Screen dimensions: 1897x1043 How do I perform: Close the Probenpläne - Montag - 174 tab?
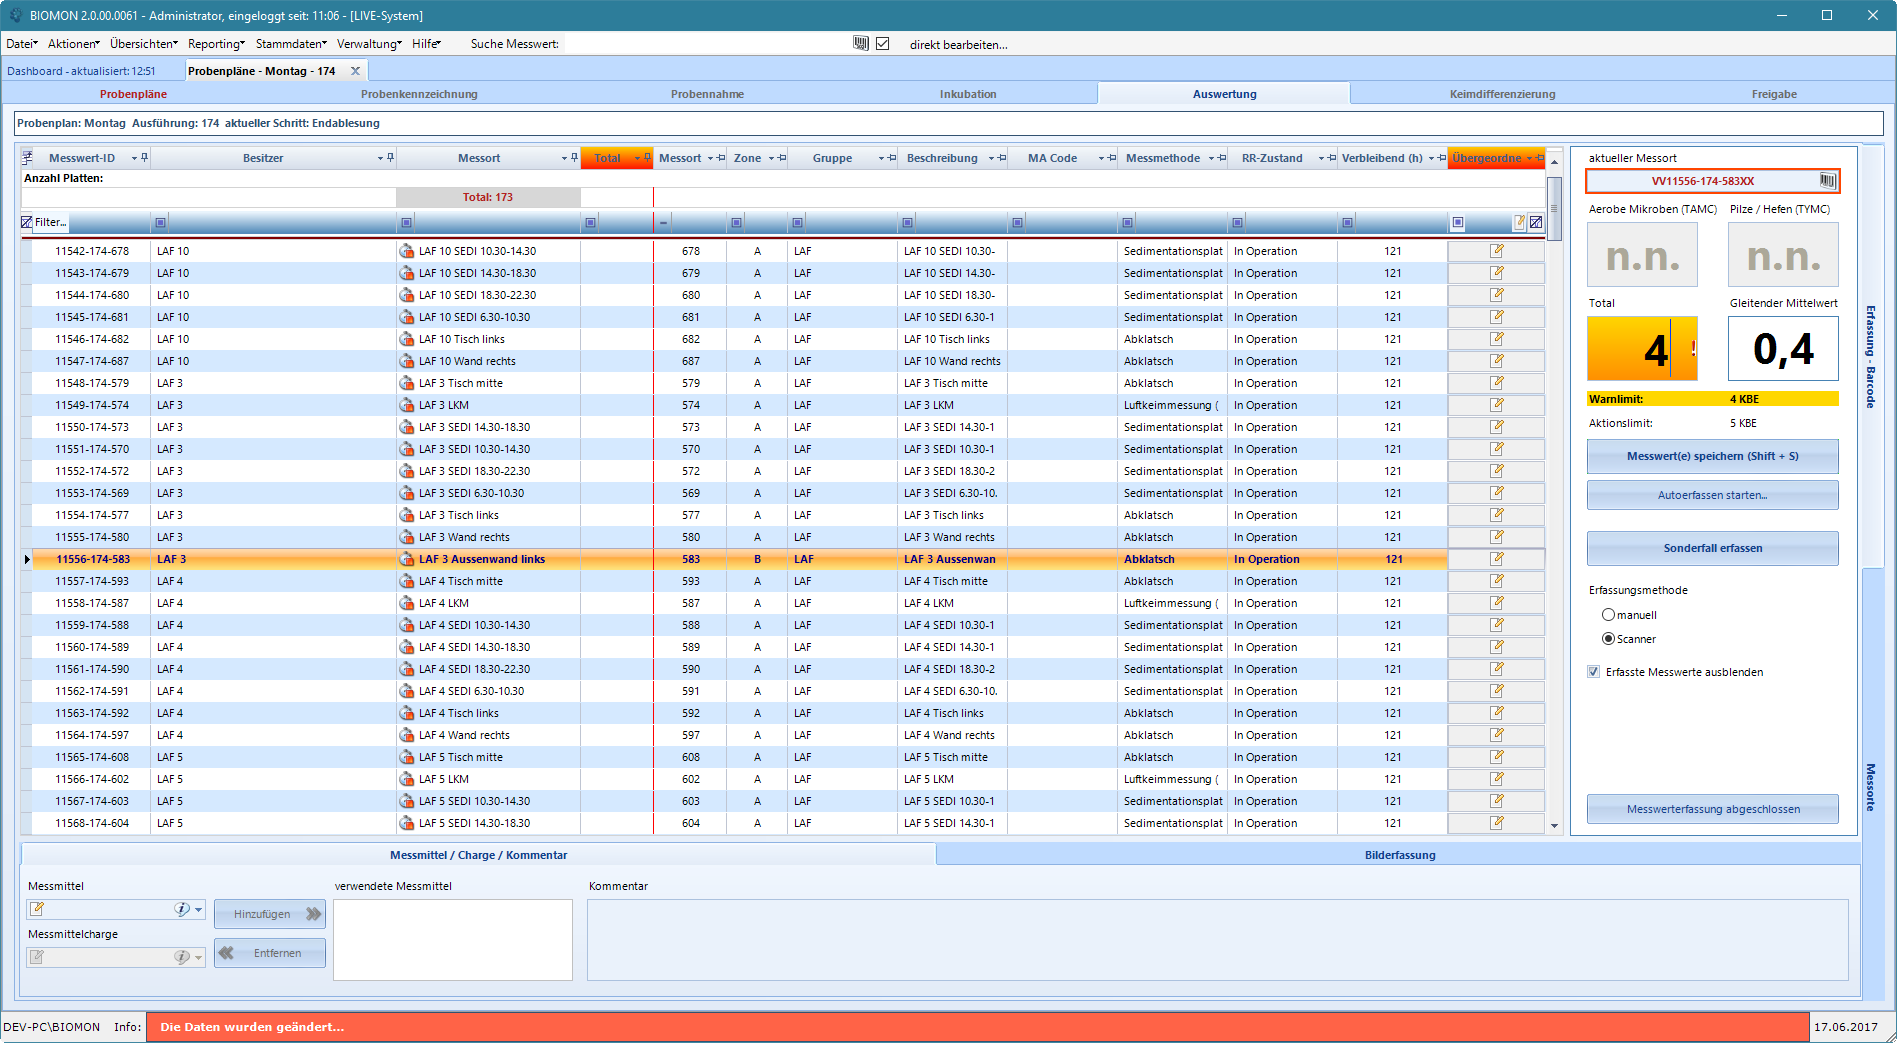[x=355, y=71]
